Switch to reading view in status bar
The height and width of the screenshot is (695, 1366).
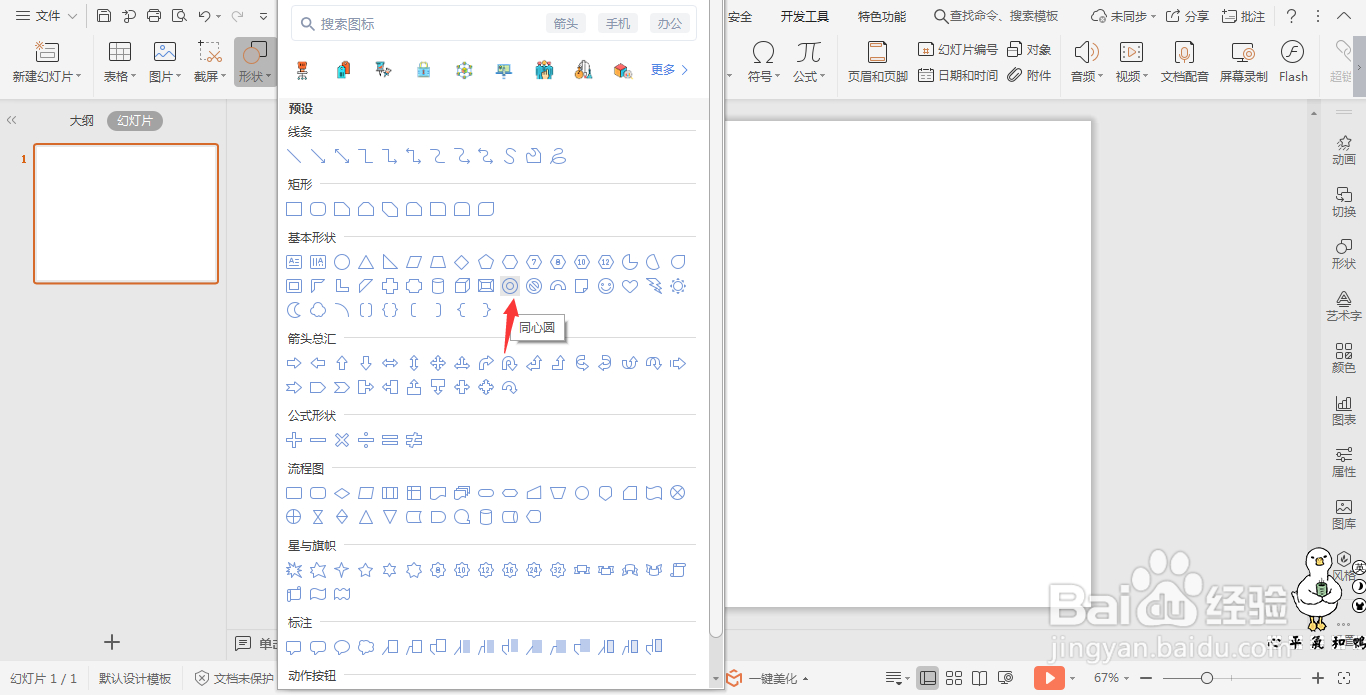click(x=980, y=678)
